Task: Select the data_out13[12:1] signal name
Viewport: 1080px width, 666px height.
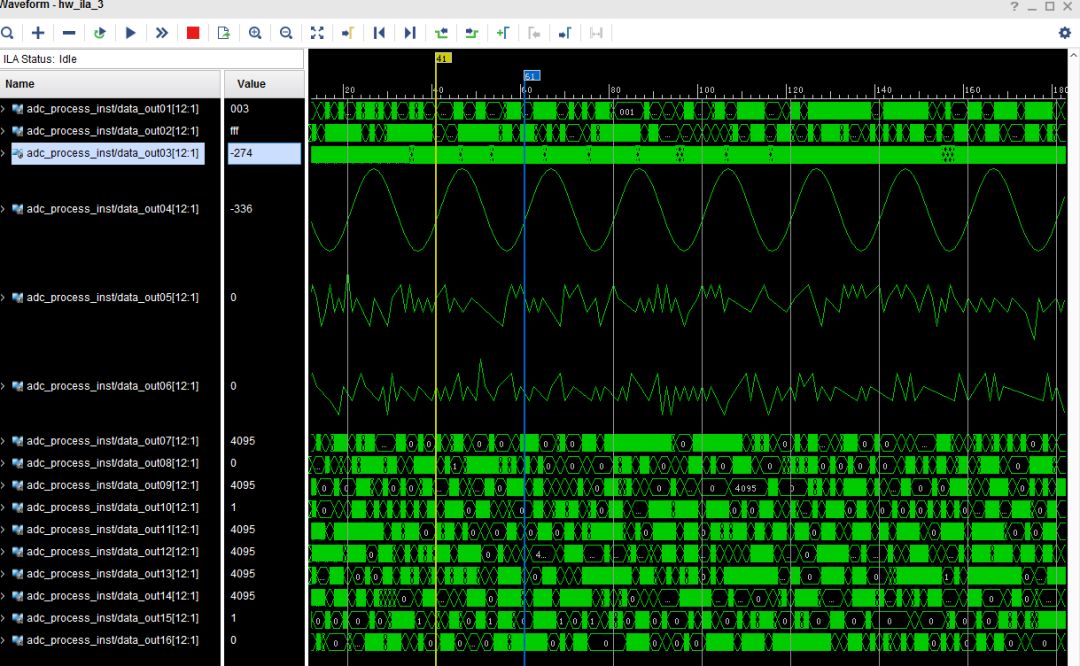Action: (x=112, y=574)
